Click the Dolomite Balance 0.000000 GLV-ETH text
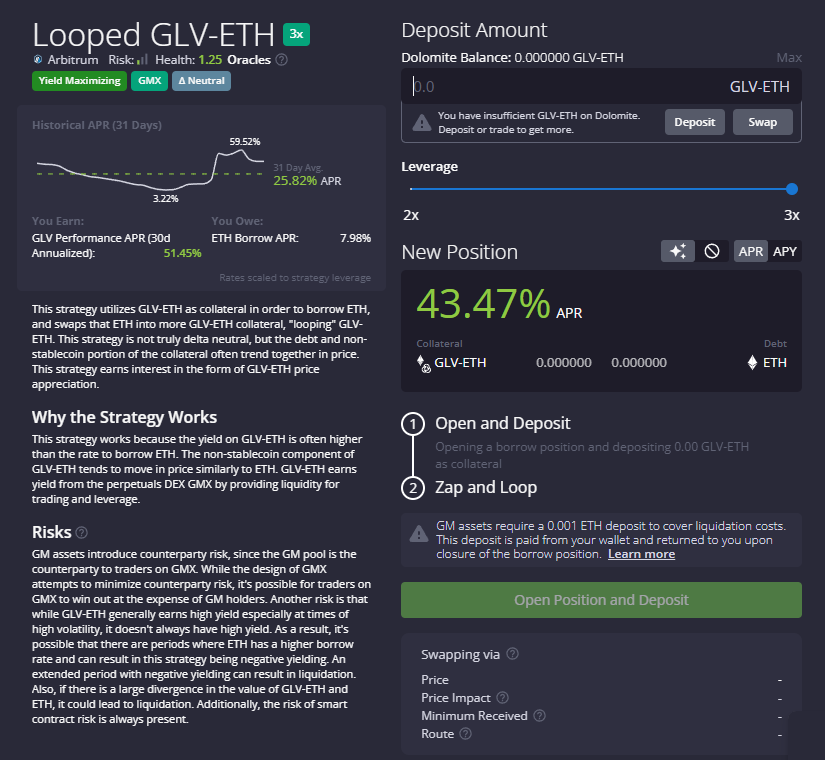 coord(512,57)
